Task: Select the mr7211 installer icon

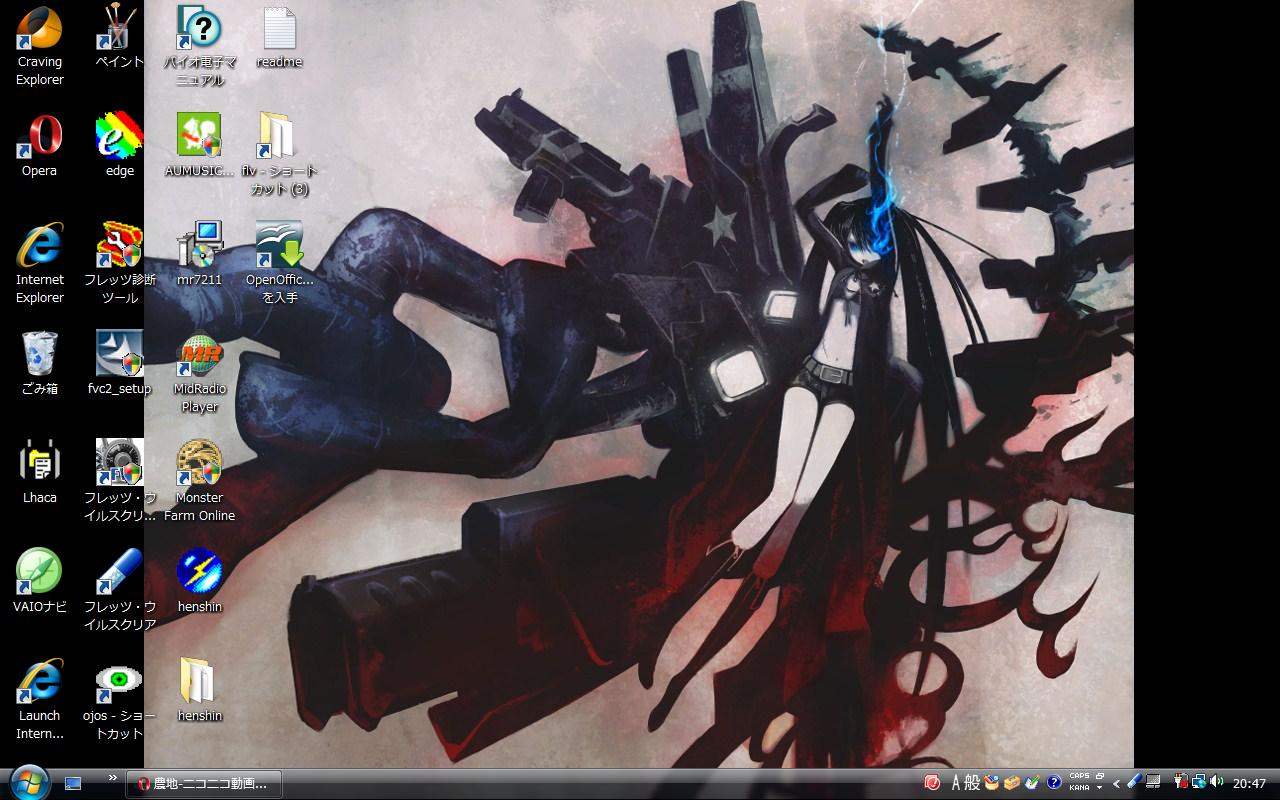Action: pos(199,255)
